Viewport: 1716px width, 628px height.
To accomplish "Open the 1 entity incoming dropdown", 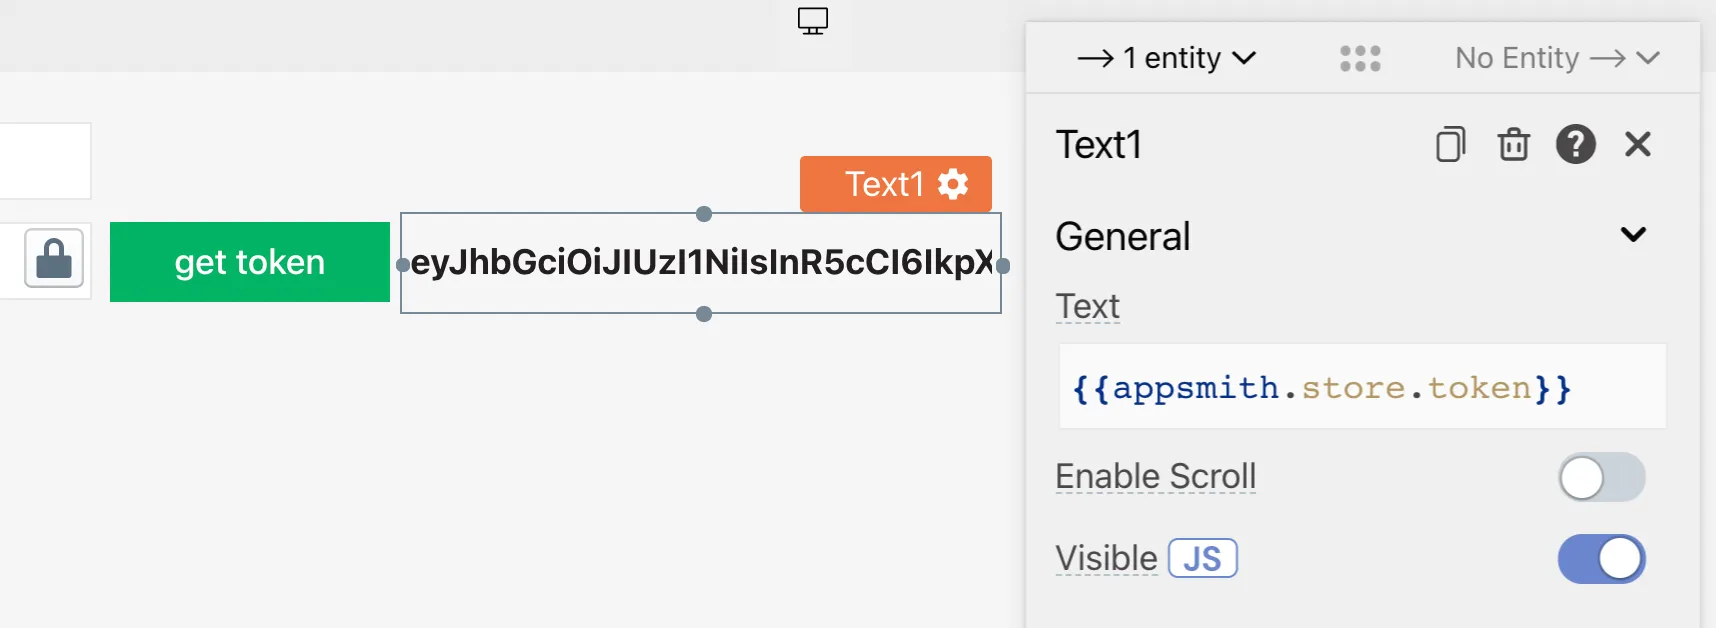I will point(1166,59).
